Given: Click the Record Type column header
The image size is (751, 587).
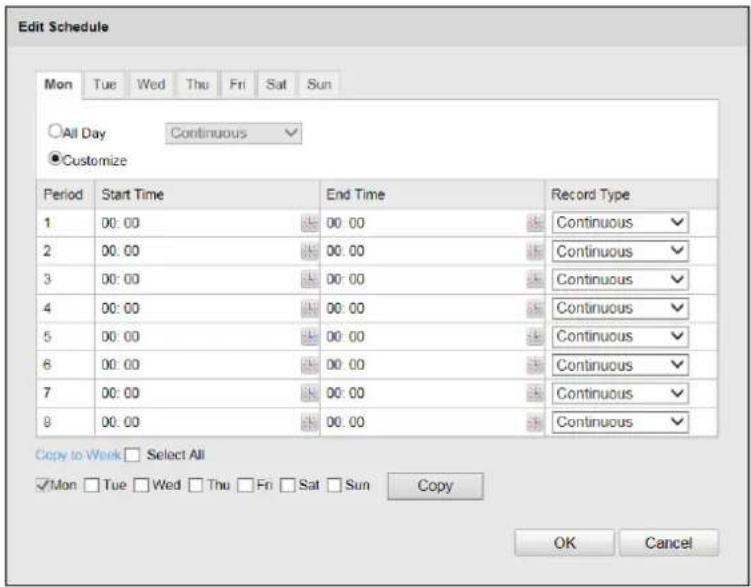Looking at the screenshot, I should point(631,194).
